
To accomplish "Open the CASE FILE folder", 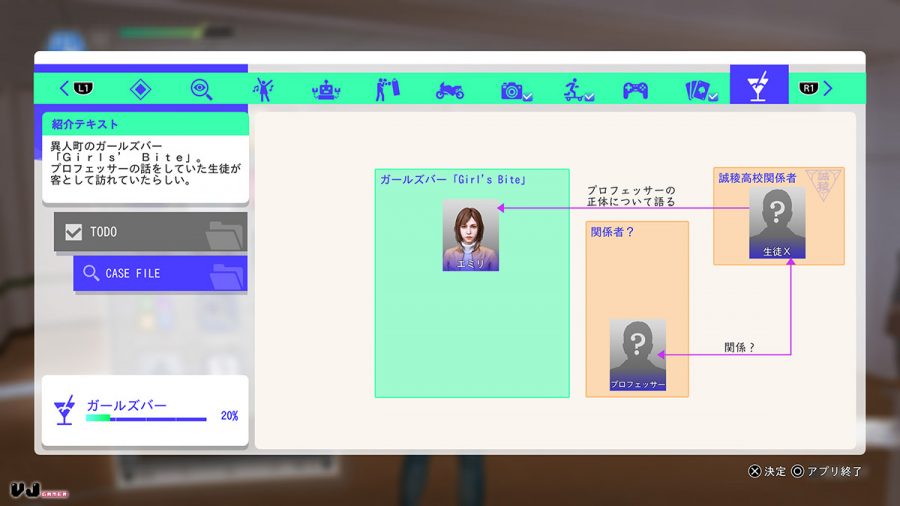I will [x=160, y=274].
